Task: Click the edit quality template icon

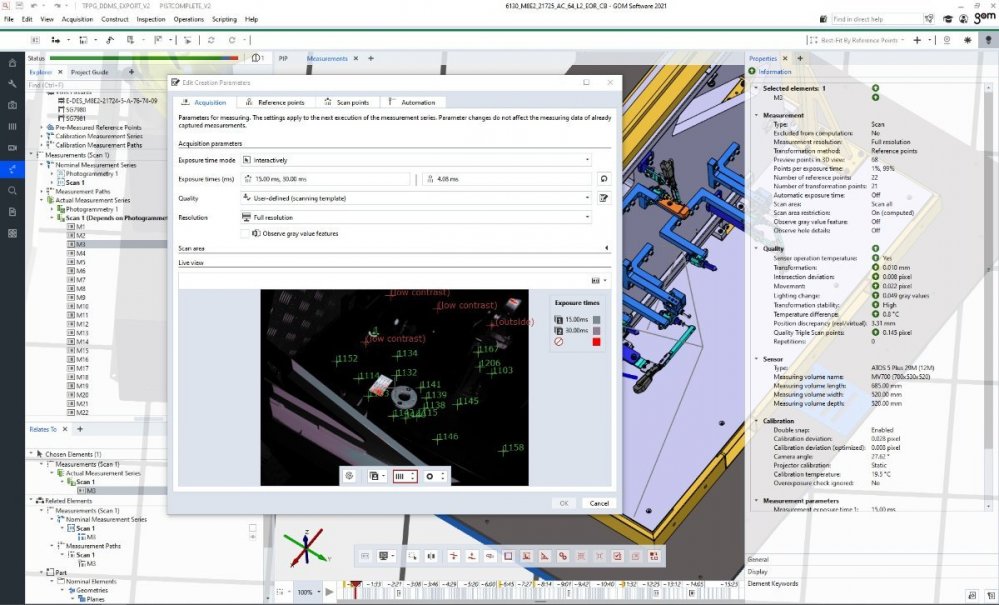Action: tap(603, 198)
